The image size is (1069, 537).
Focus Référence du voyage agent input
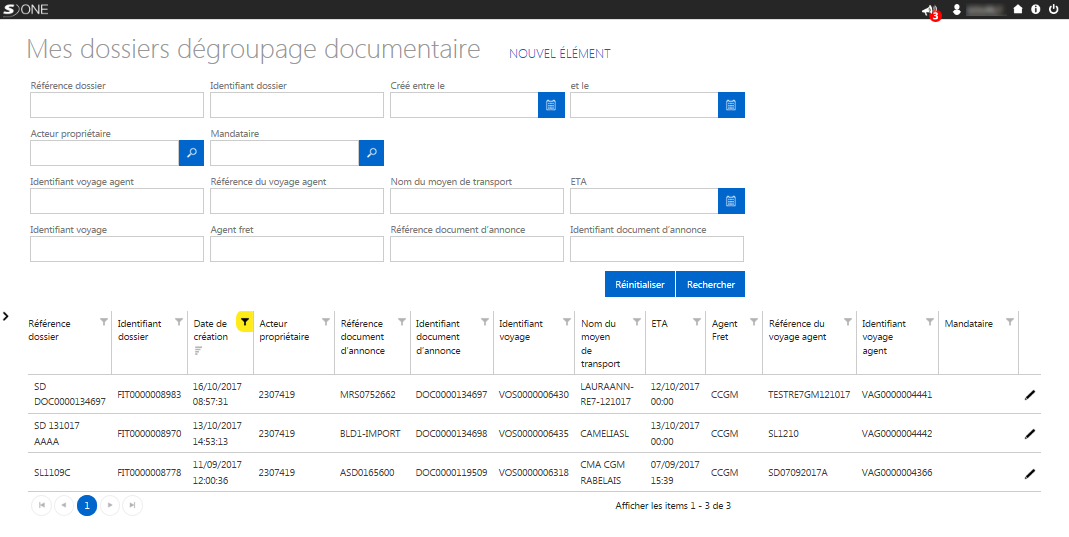(297, 201)
